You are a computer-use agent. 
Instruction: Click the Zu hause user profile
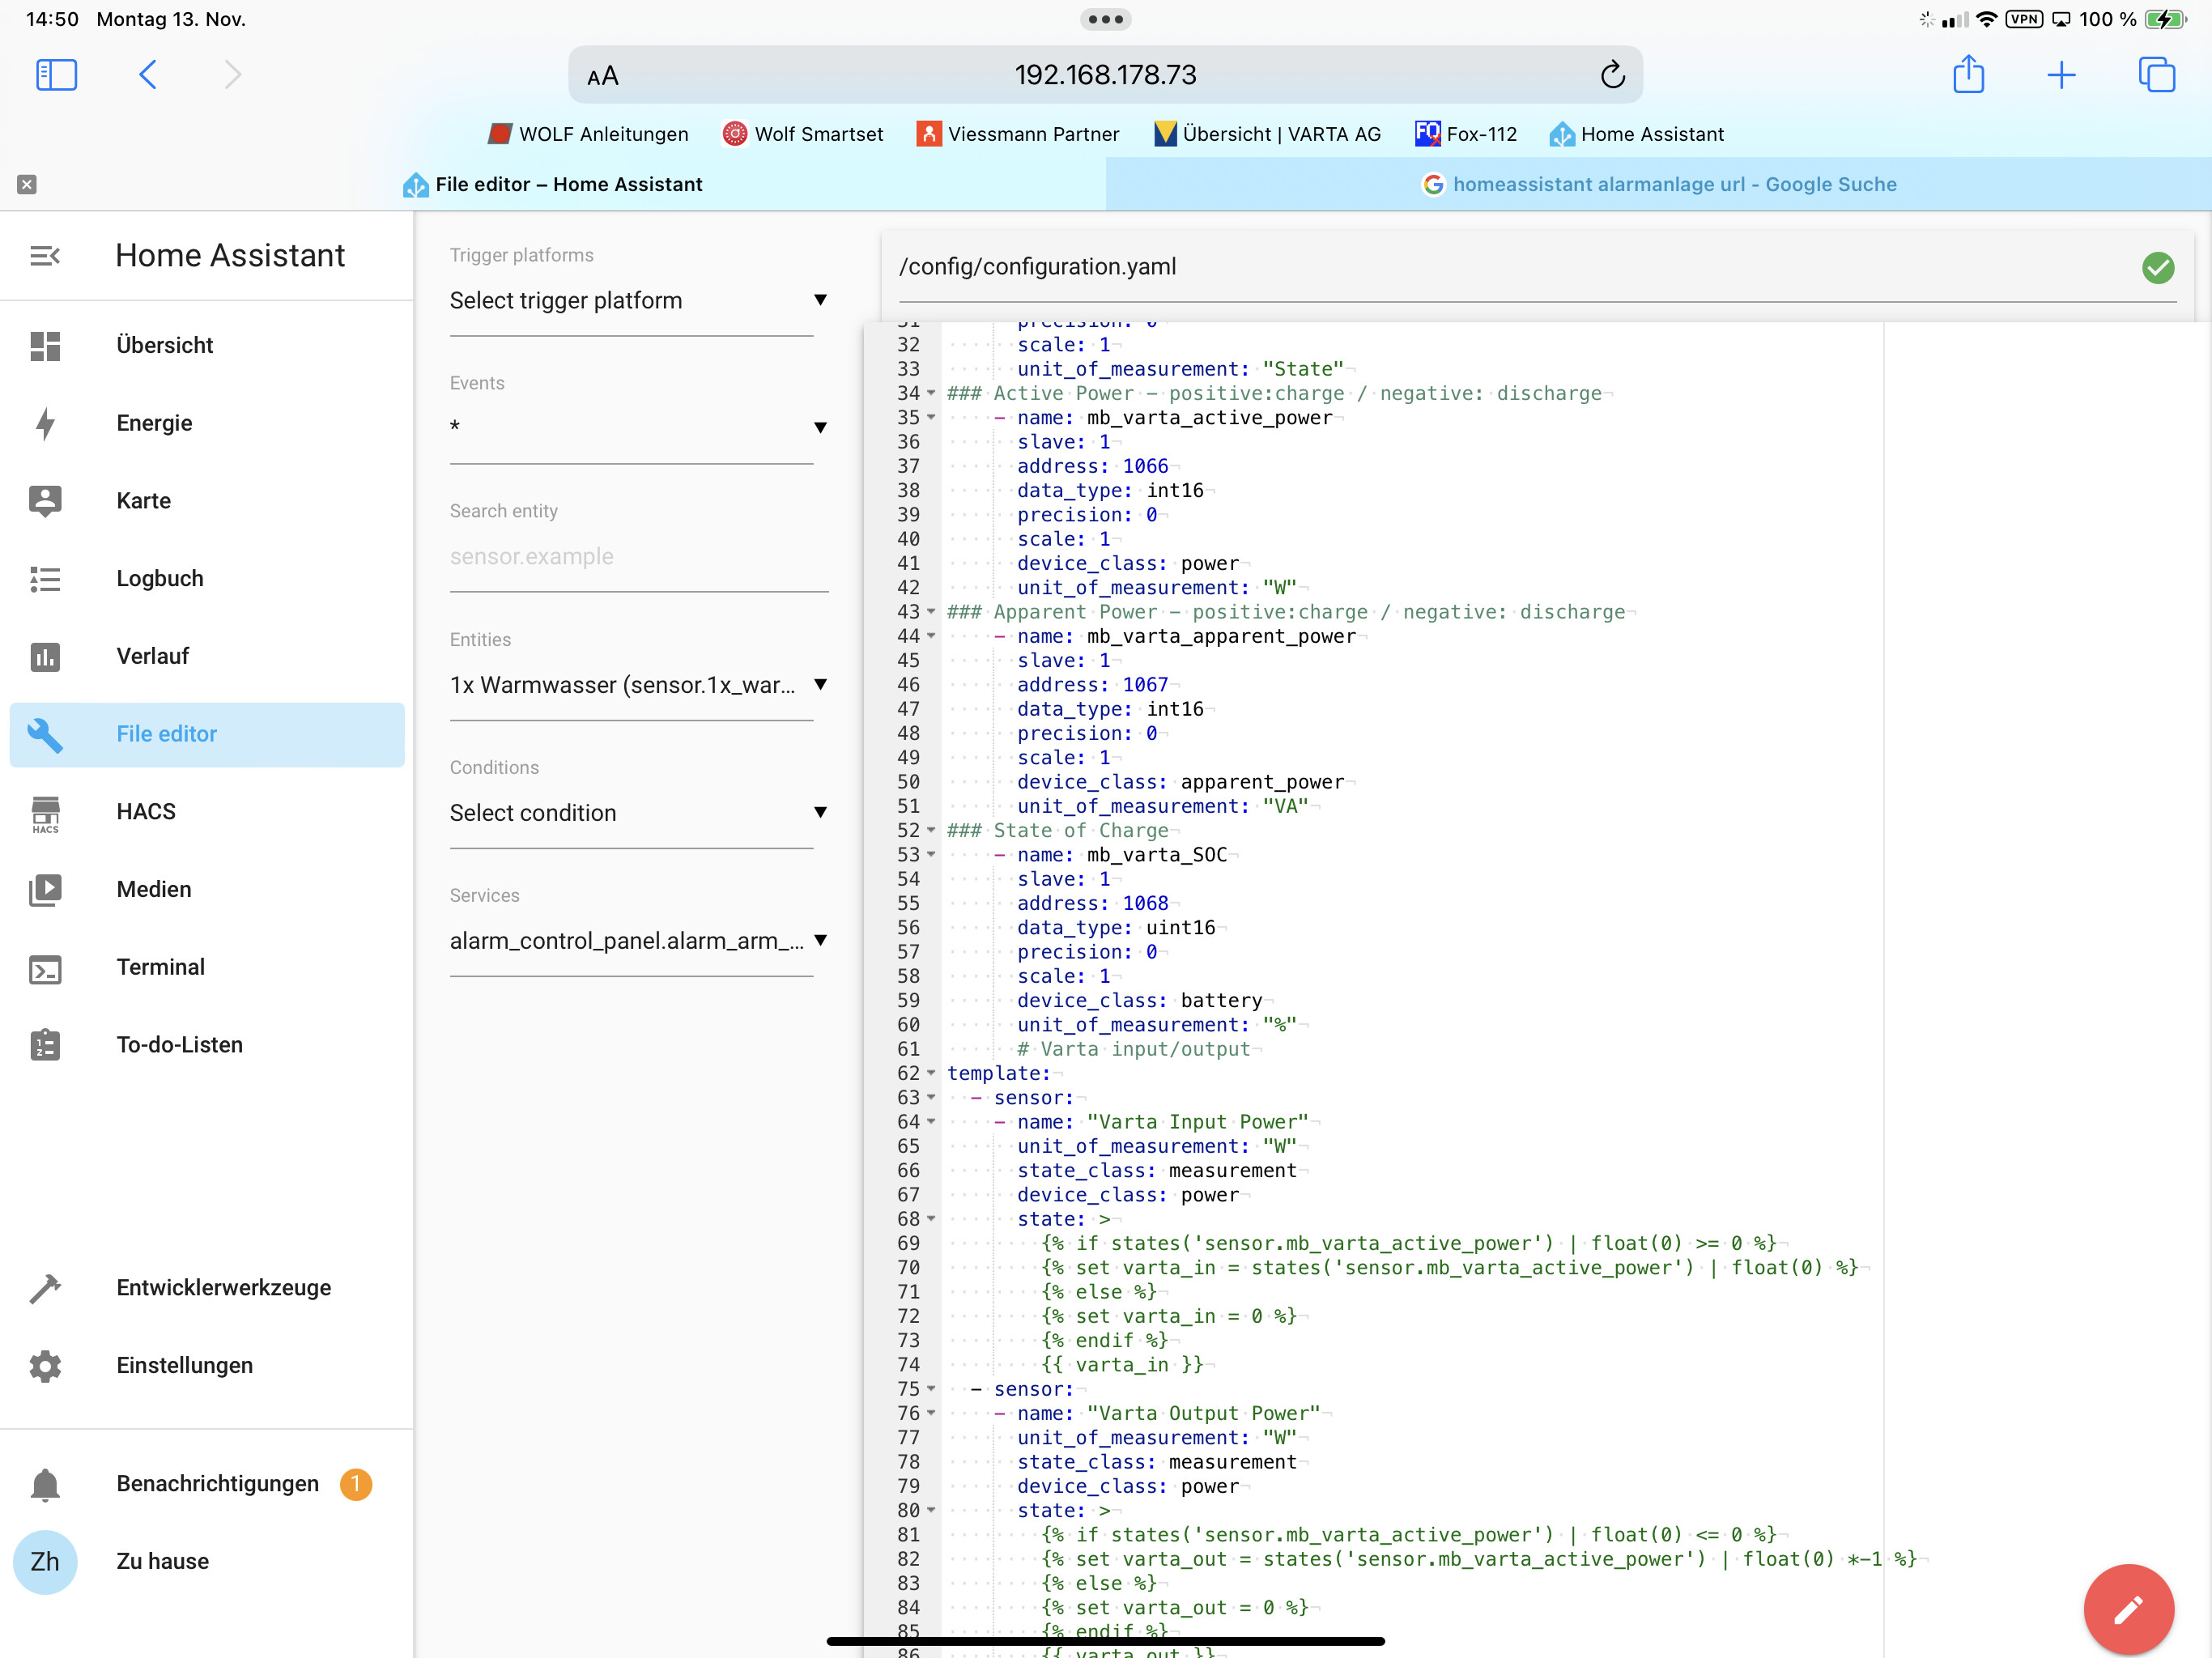click(160, 1561)
